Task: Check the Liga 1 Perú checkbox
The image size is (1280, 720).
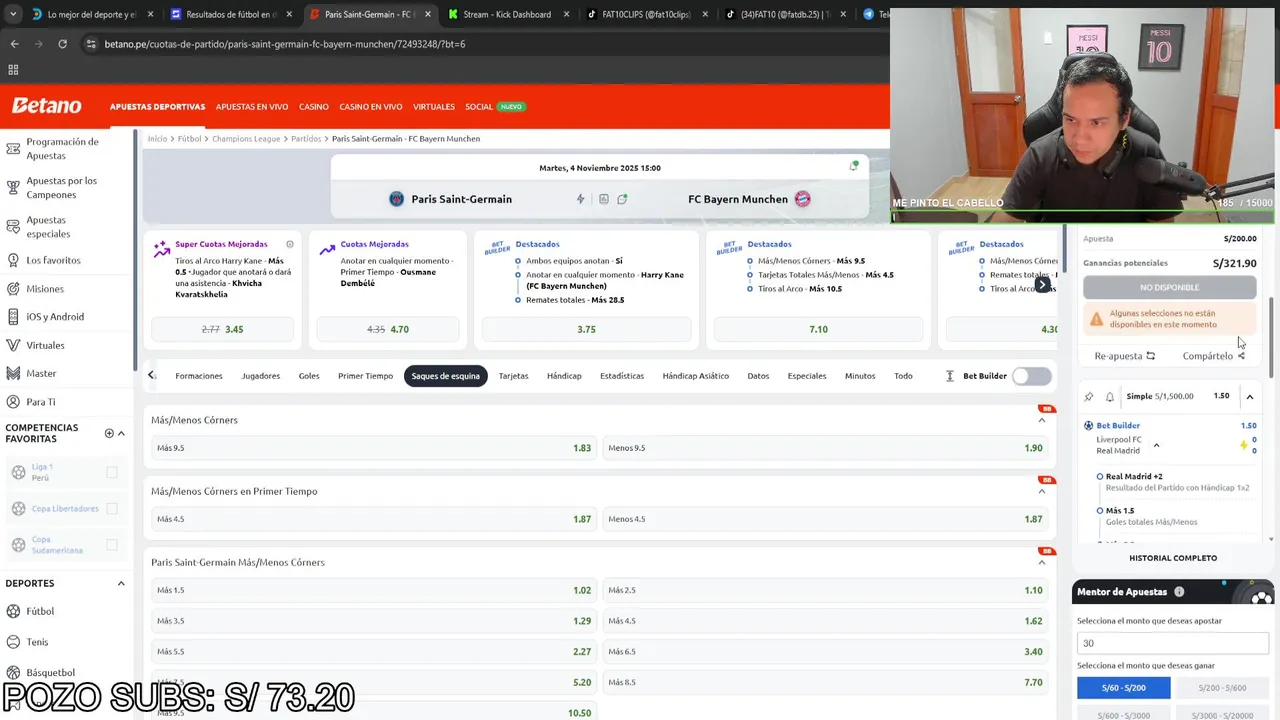Action: tap(111, 472)
